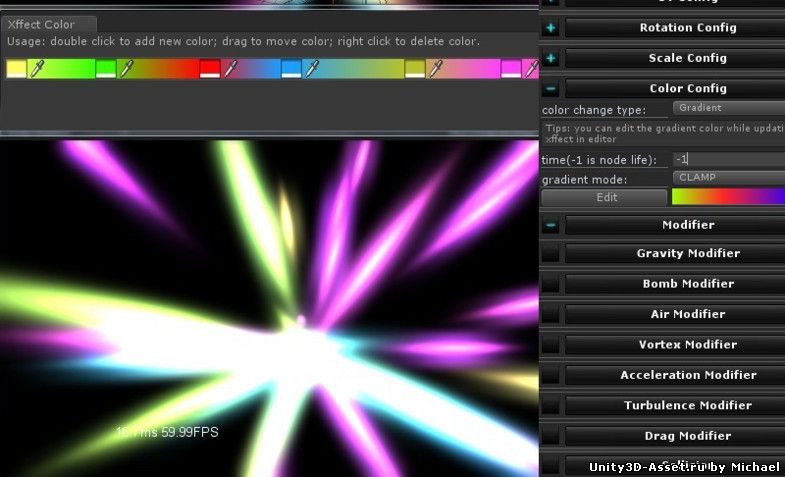Click the Edit gradient button
This screenshot has height=477, width=785.
(x=606, y=197)
